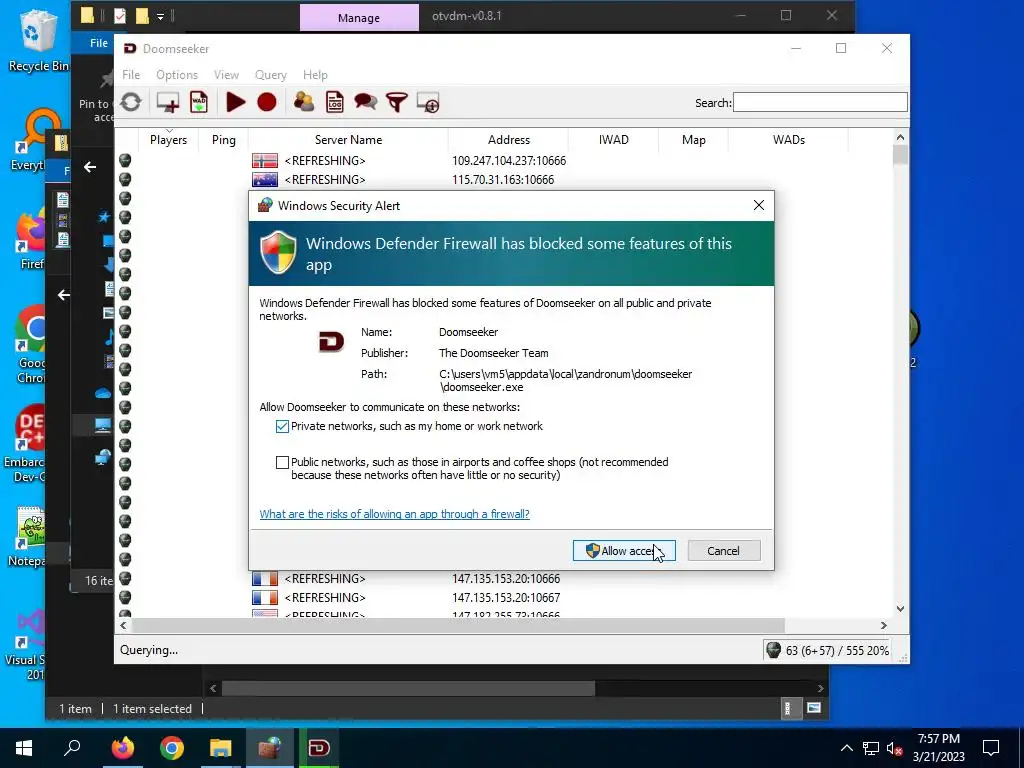Image resolution: width=1024 pixels, height=768 pixels.
Task: Sort by WADs column header
Action: coord(789,140)
